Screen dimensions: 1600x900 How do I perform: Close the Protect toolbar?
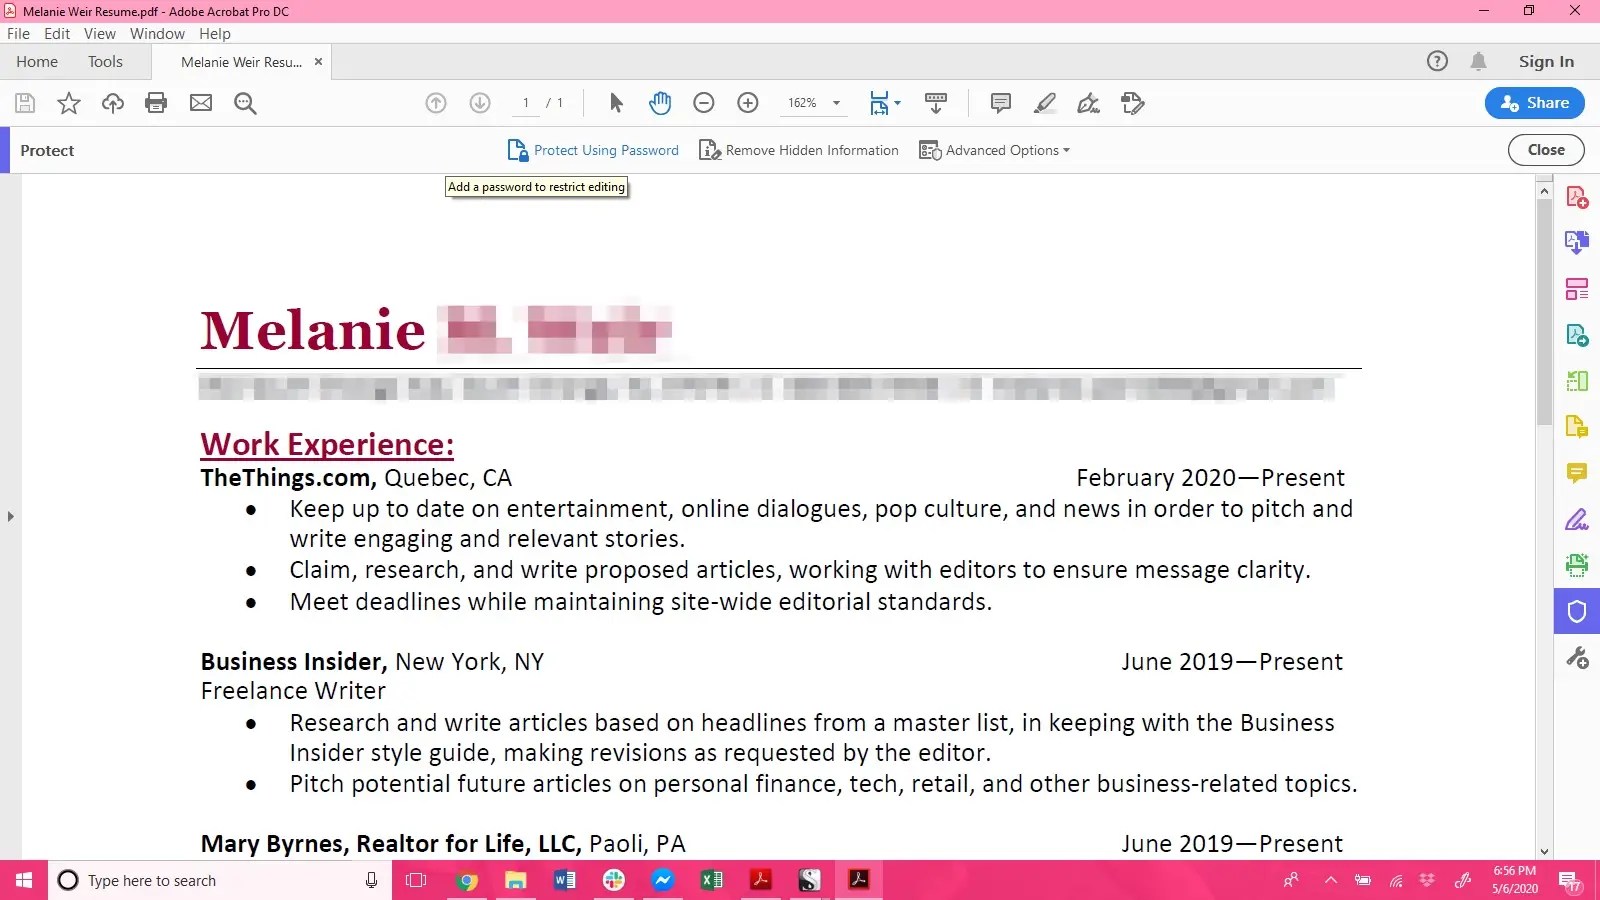pos(1546,150)
